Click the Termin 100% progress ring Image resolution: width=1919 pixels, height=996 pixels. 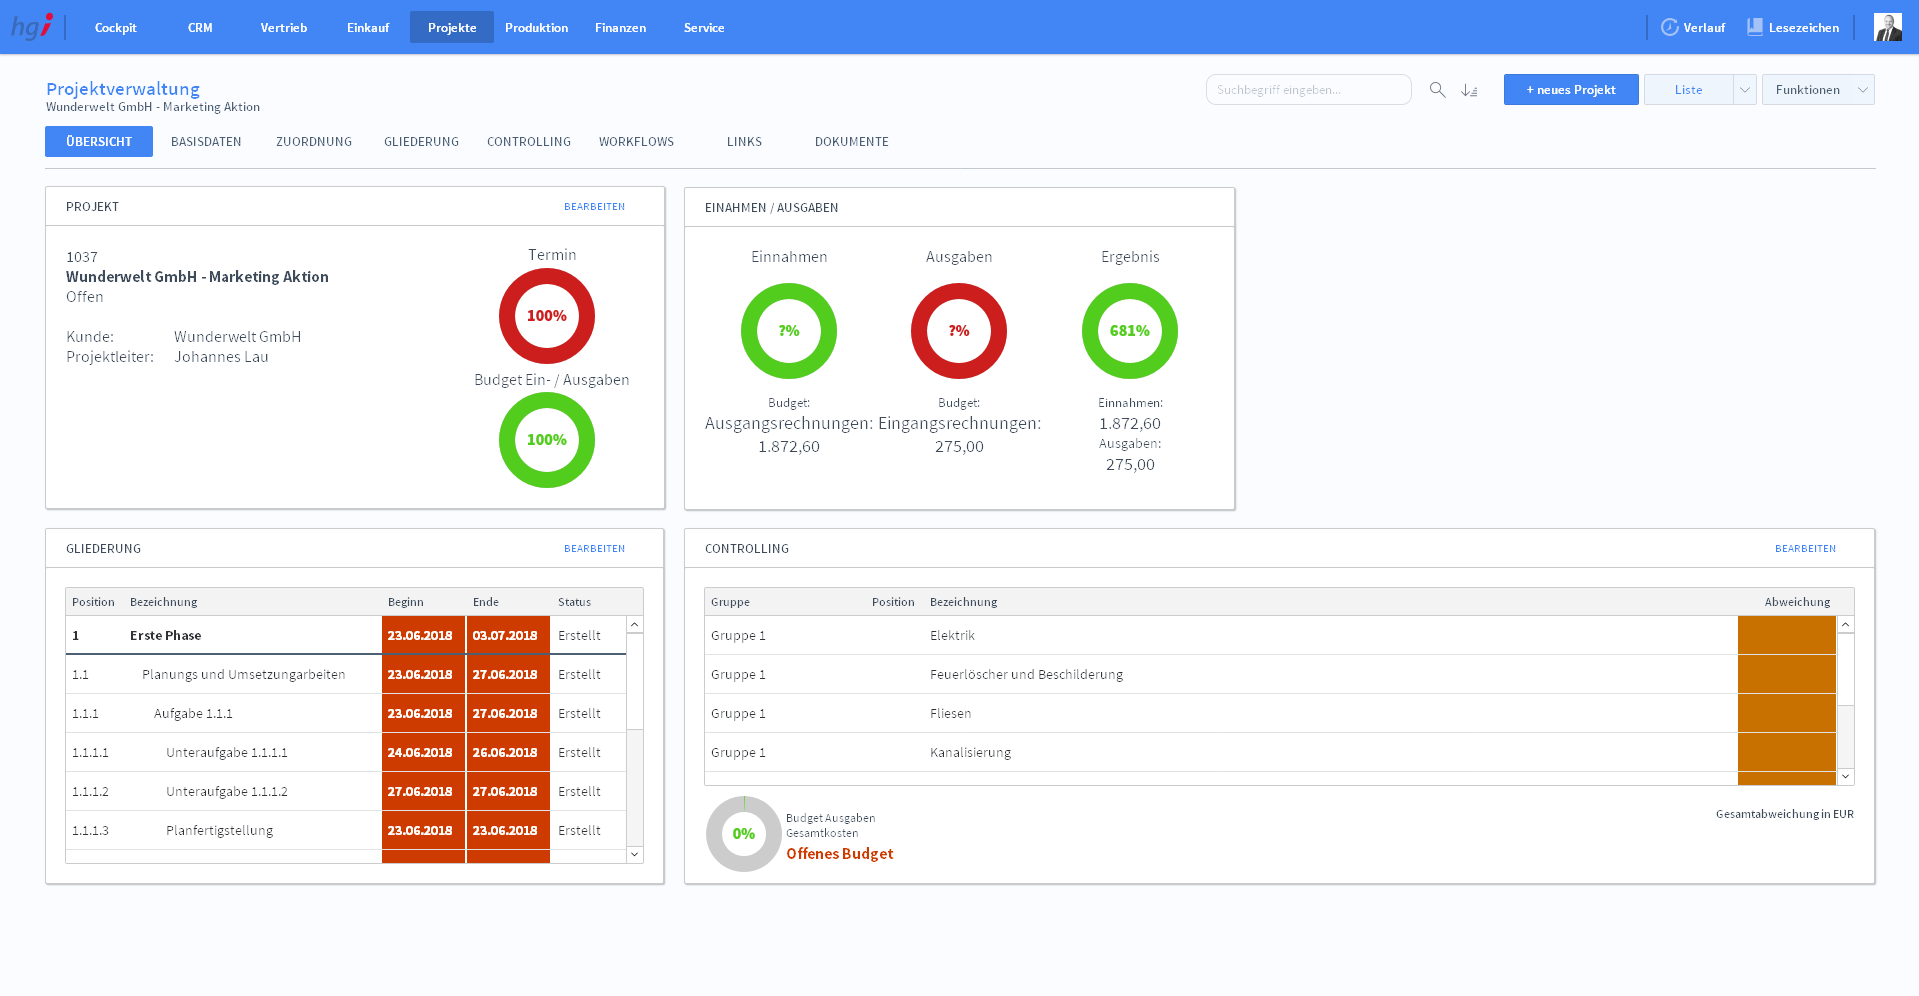547,316
